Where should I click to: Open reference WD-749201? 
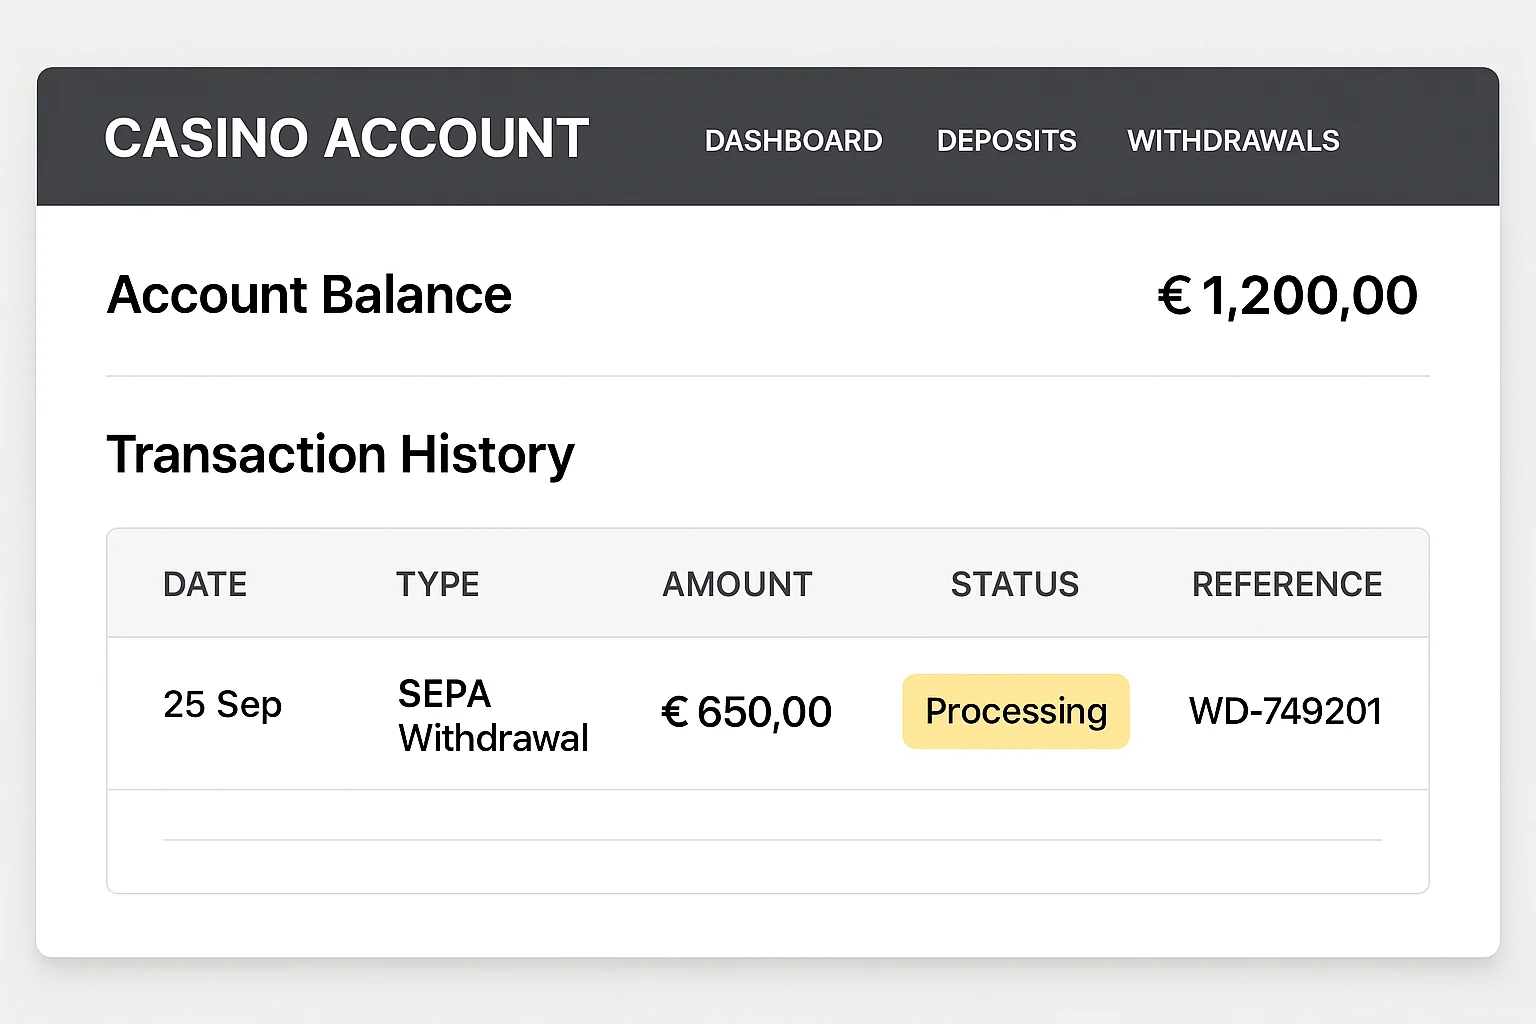click(1285, 711)
